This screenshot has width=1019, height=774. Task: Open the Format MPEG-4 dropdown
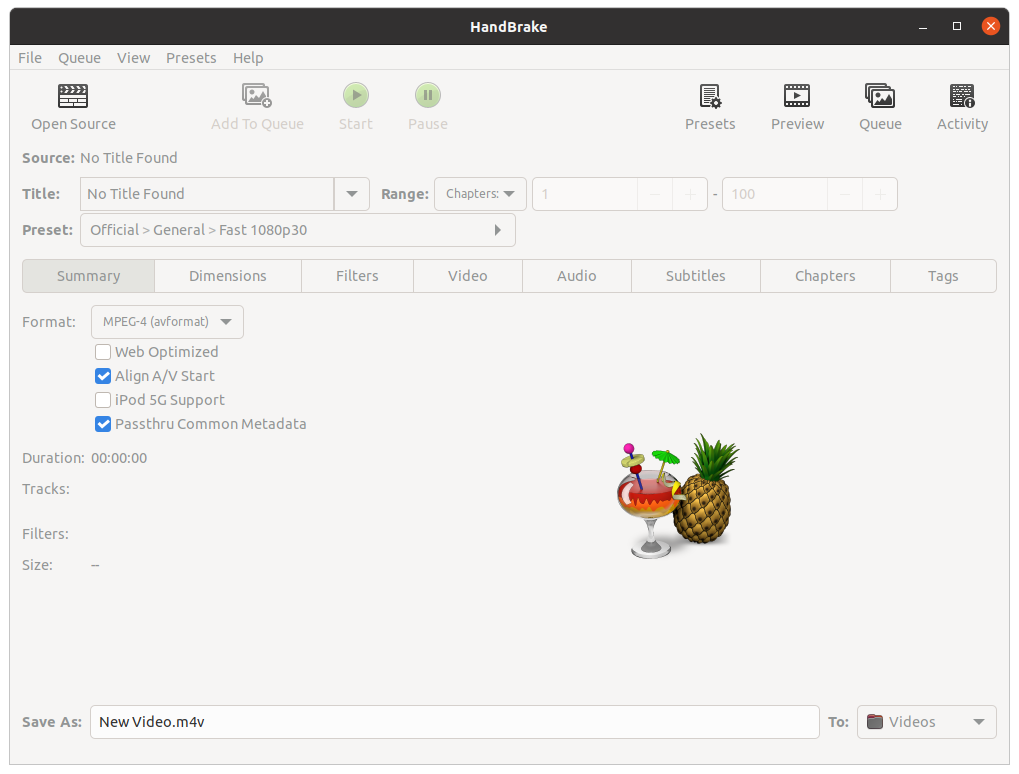167,322
